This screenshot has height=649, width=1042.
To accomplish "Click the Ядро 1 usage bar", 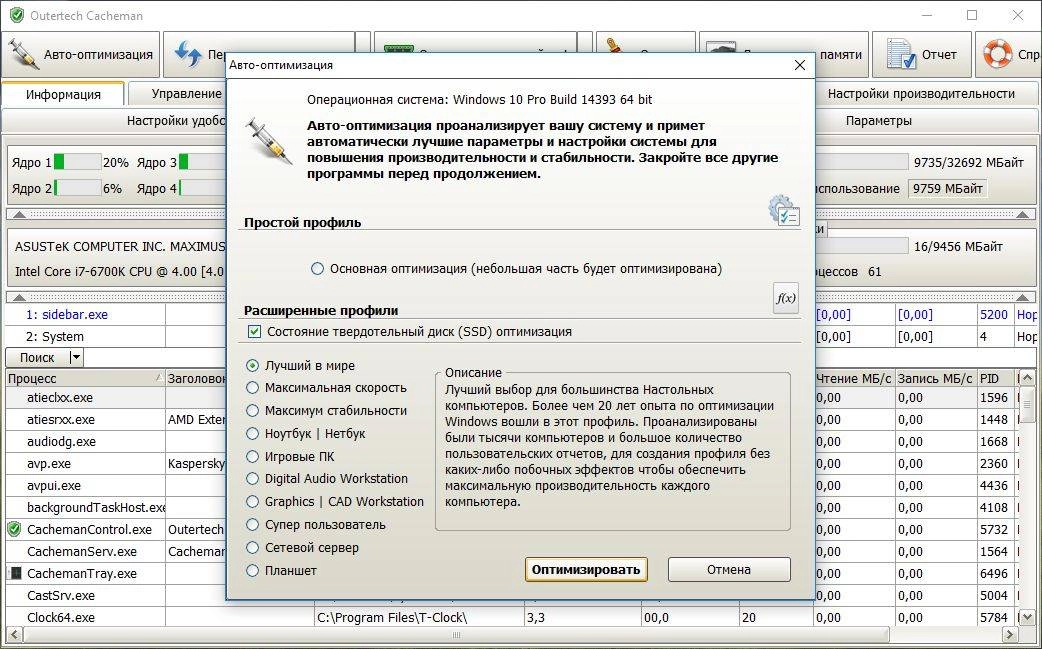I will (x=77, y=162).
